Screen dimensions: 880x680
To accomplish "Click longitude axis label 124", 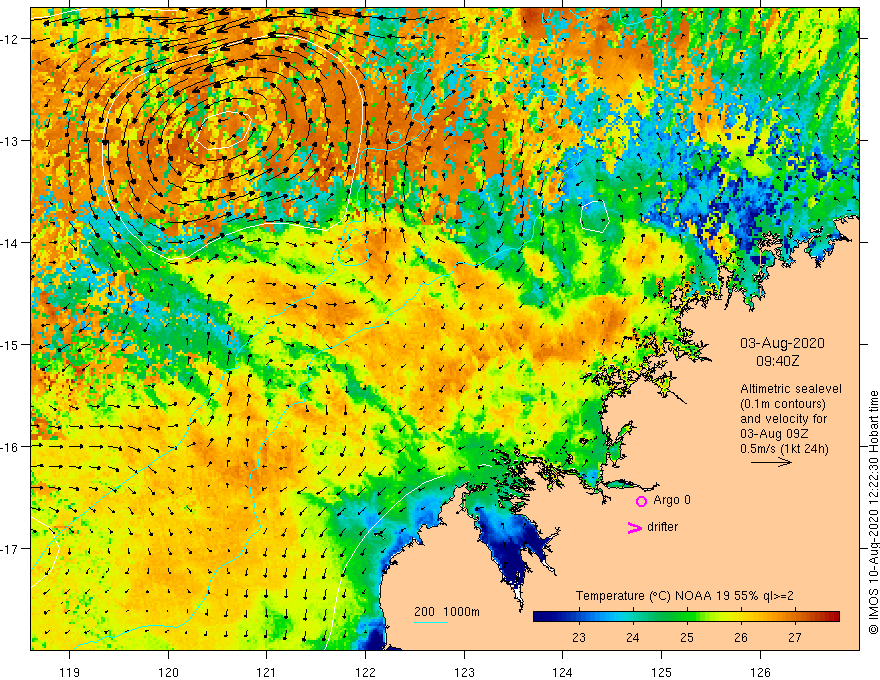I will 563,673.
